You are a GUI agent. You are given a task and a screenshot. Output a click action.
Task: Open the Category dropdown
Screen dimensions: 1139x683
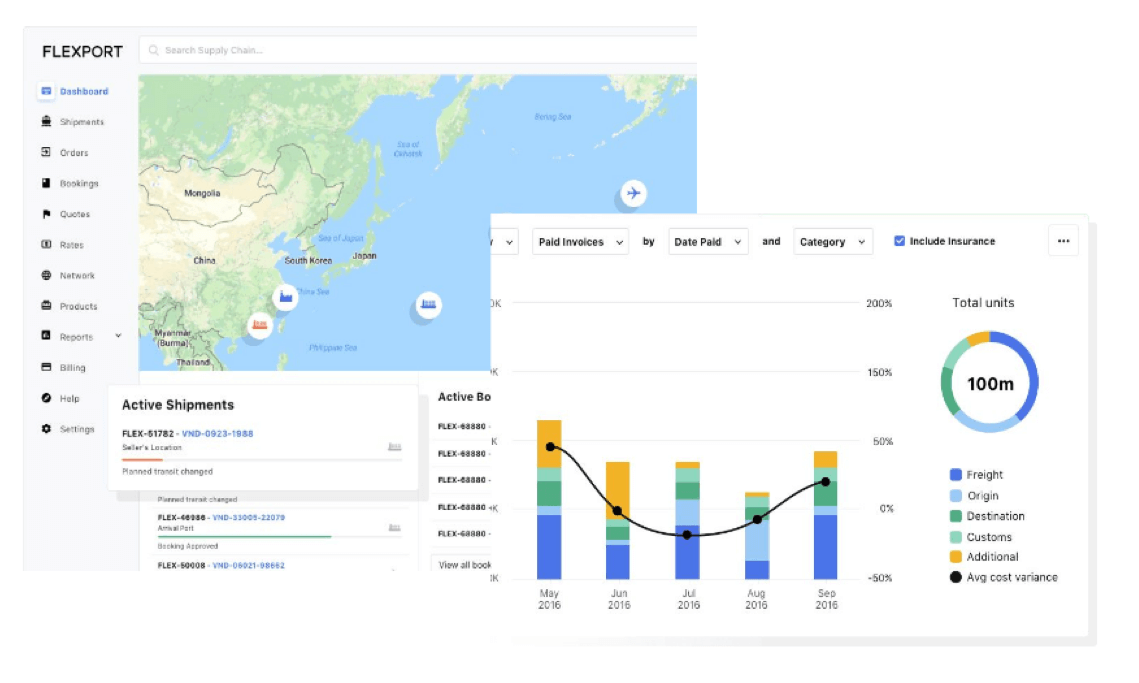tap(833, 242)
